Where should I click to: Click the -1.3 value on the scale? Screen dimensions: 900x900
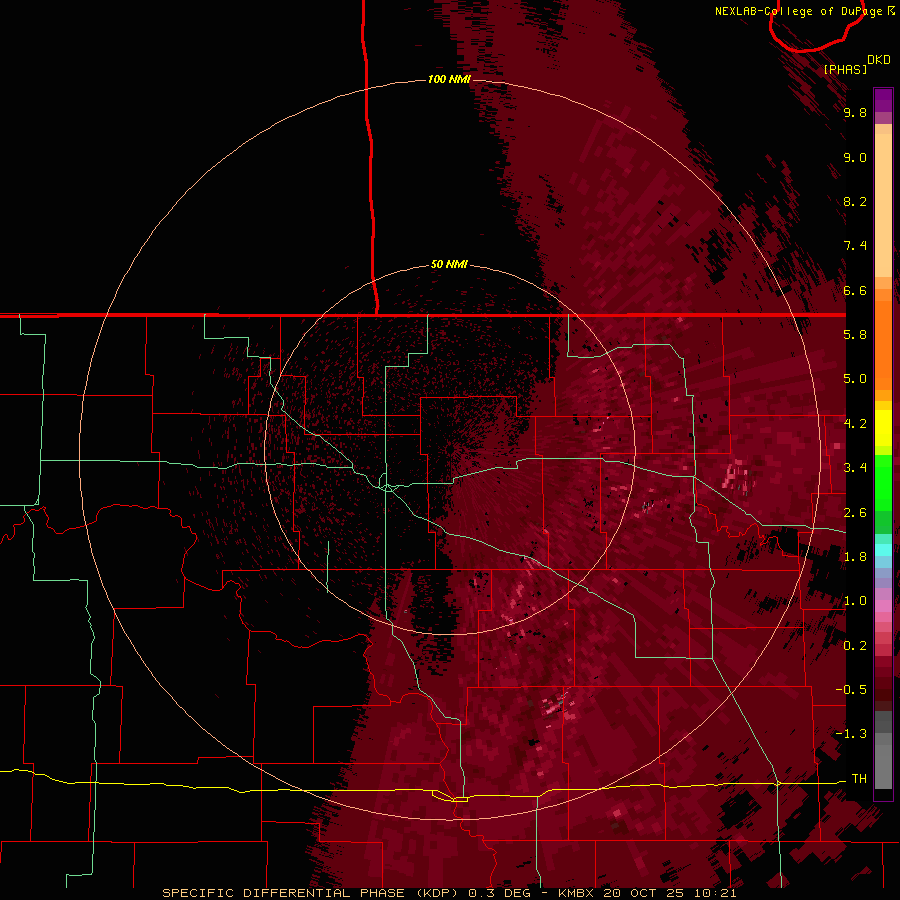pyautogui.click(x=851, y=734)
